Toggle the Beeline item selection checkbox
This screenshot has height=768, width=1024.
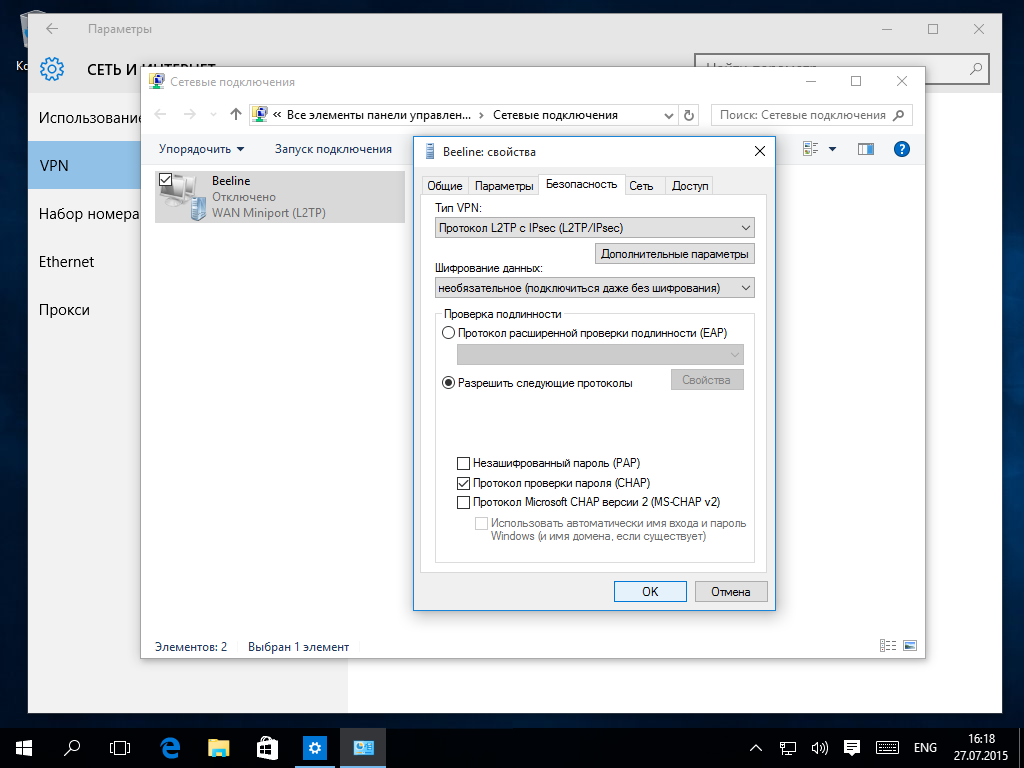165,180
